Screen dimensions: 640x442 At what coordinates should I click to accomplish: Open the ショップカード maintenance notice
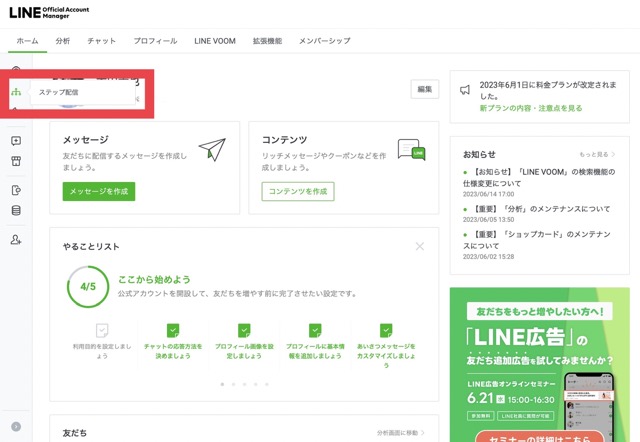pos(537,240)
